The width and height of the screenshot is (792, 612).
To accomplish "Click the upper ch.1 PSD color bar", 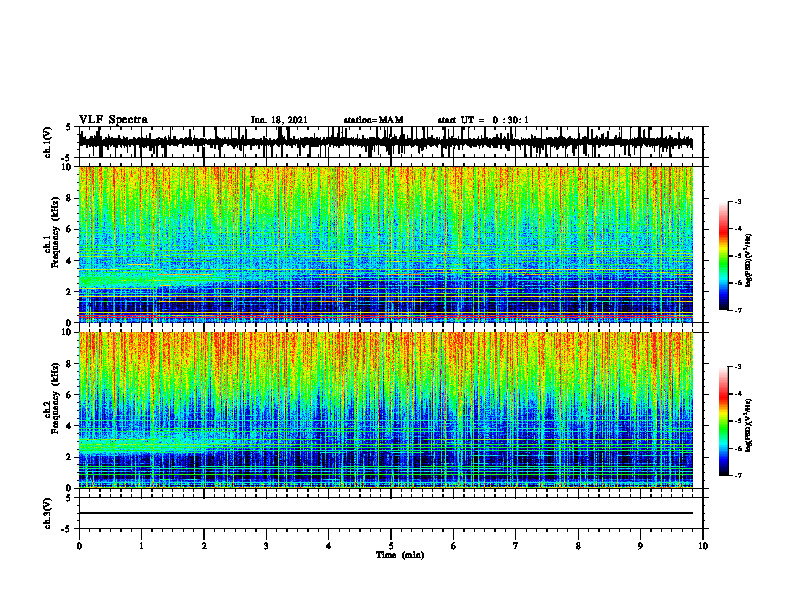I will coord(724,256).
